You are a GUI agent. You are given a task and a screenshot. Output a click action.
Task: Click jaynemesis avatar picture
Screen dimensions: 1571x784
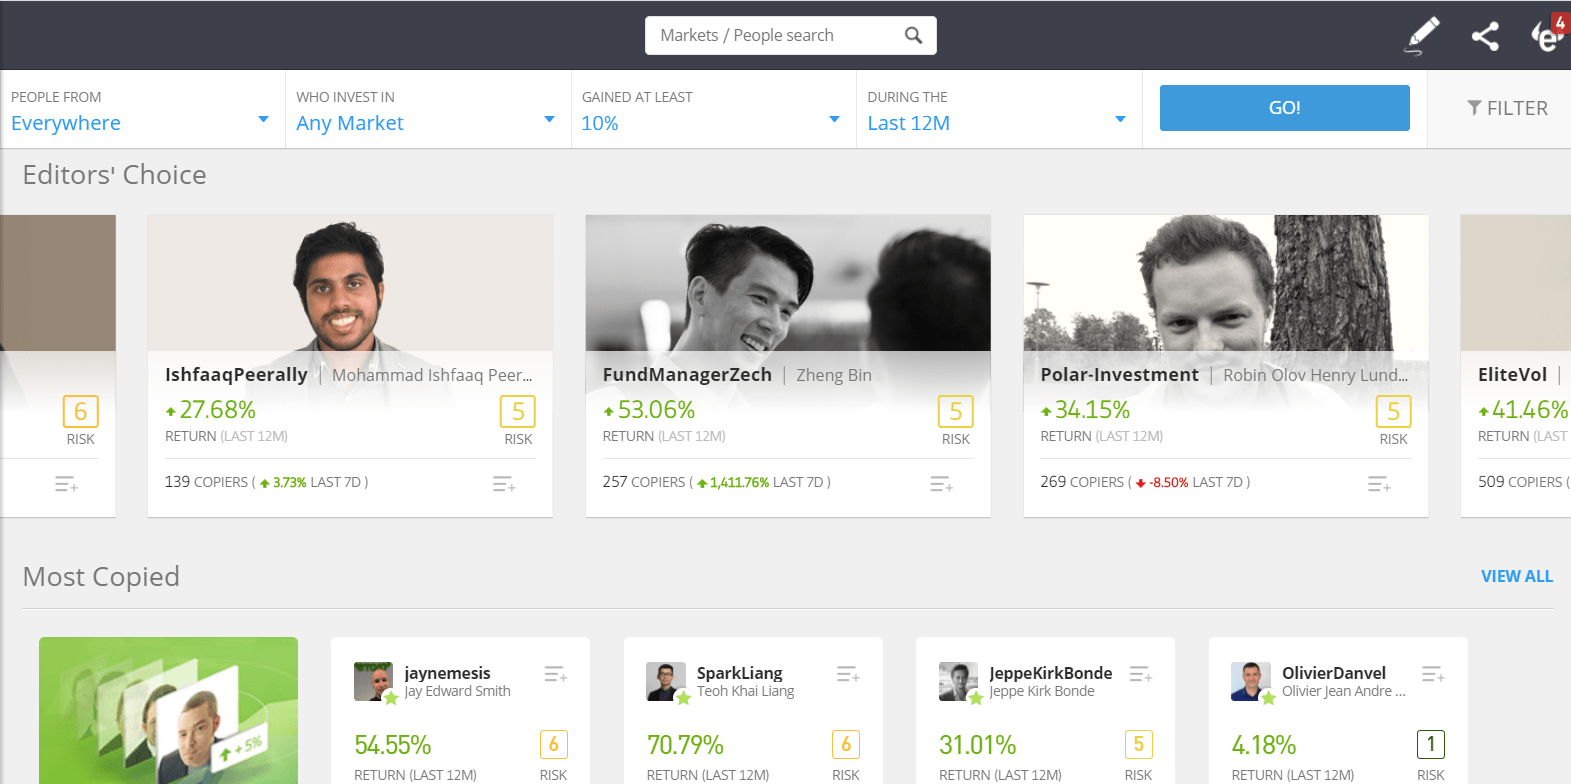coord(373,681)
